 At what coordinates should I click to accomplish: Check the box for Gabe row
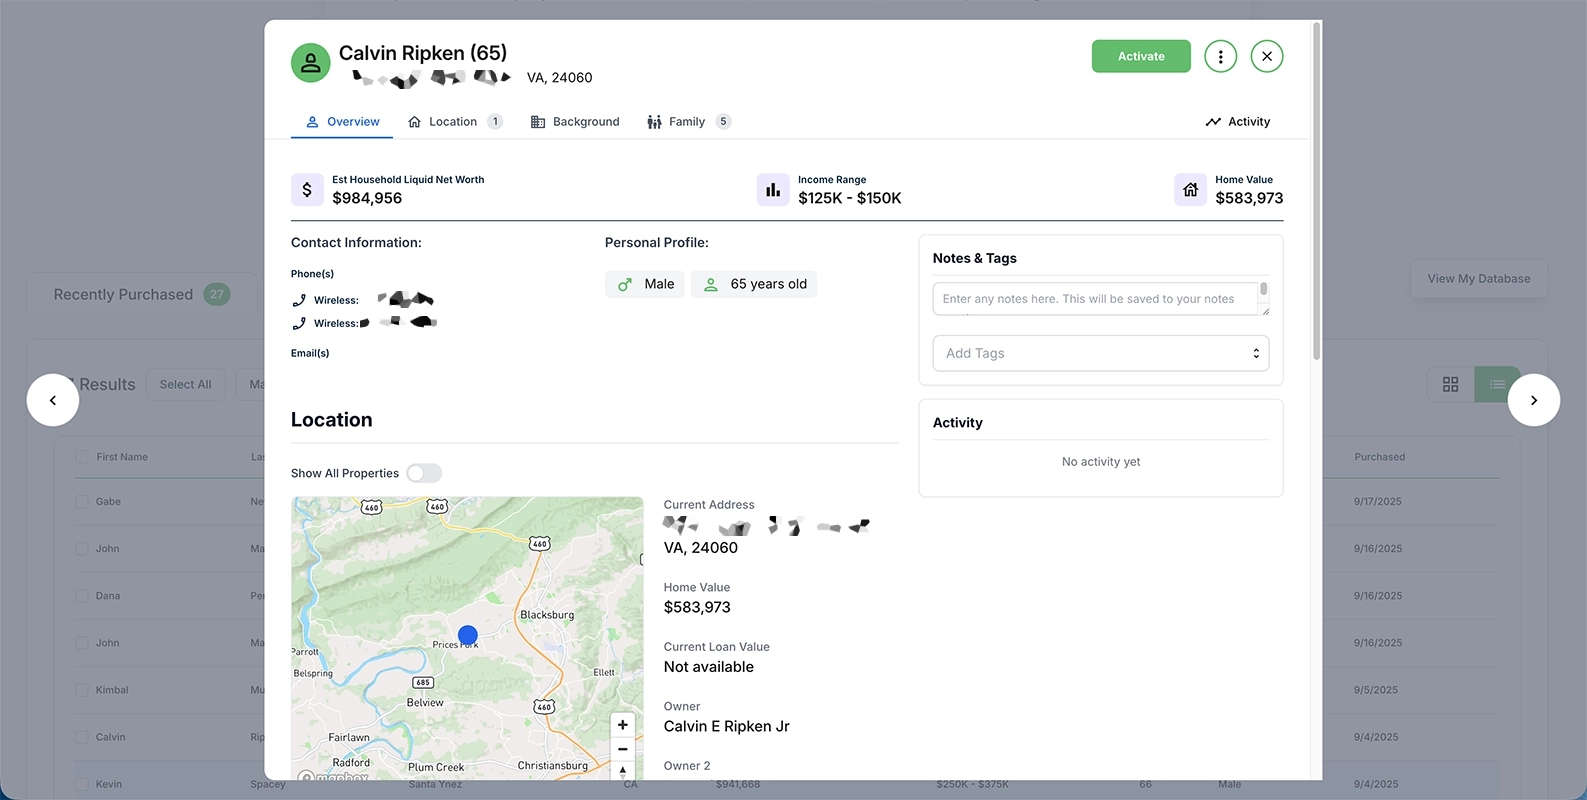click(x=82, y=502)
